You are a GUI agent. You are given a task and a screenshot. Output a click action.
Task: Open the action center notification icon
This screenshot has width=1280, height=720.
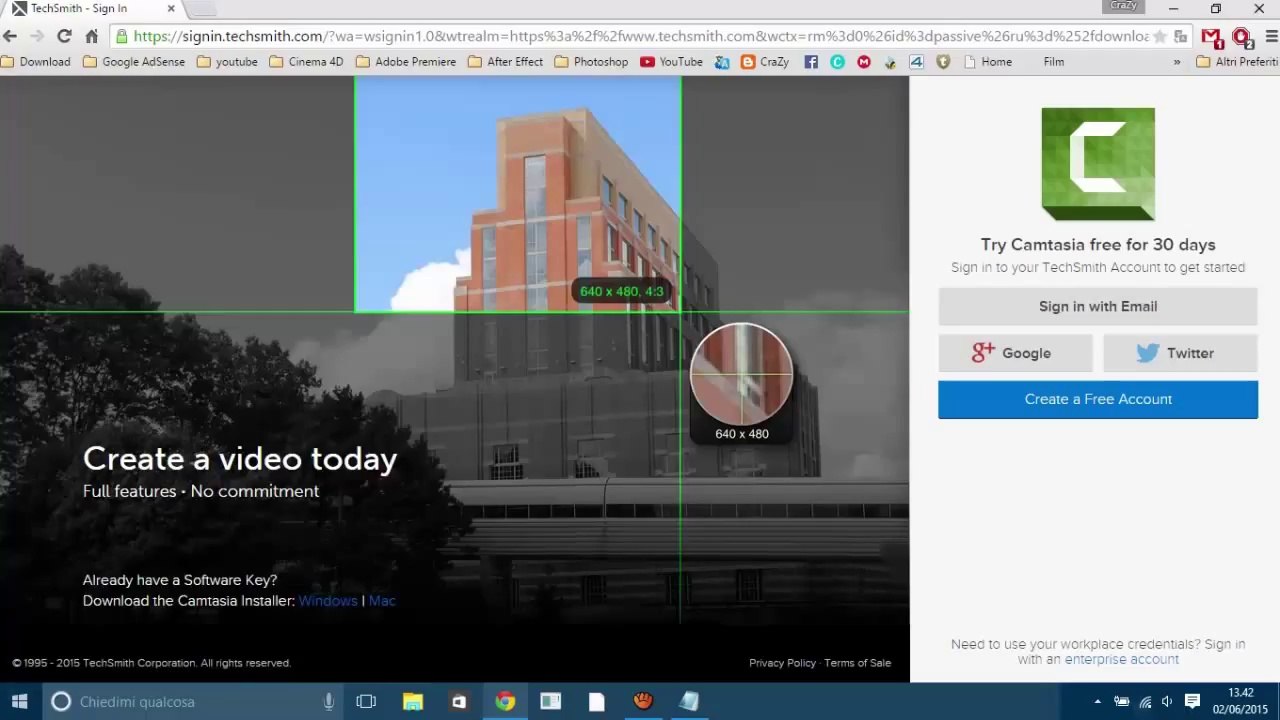point(1192,701)
